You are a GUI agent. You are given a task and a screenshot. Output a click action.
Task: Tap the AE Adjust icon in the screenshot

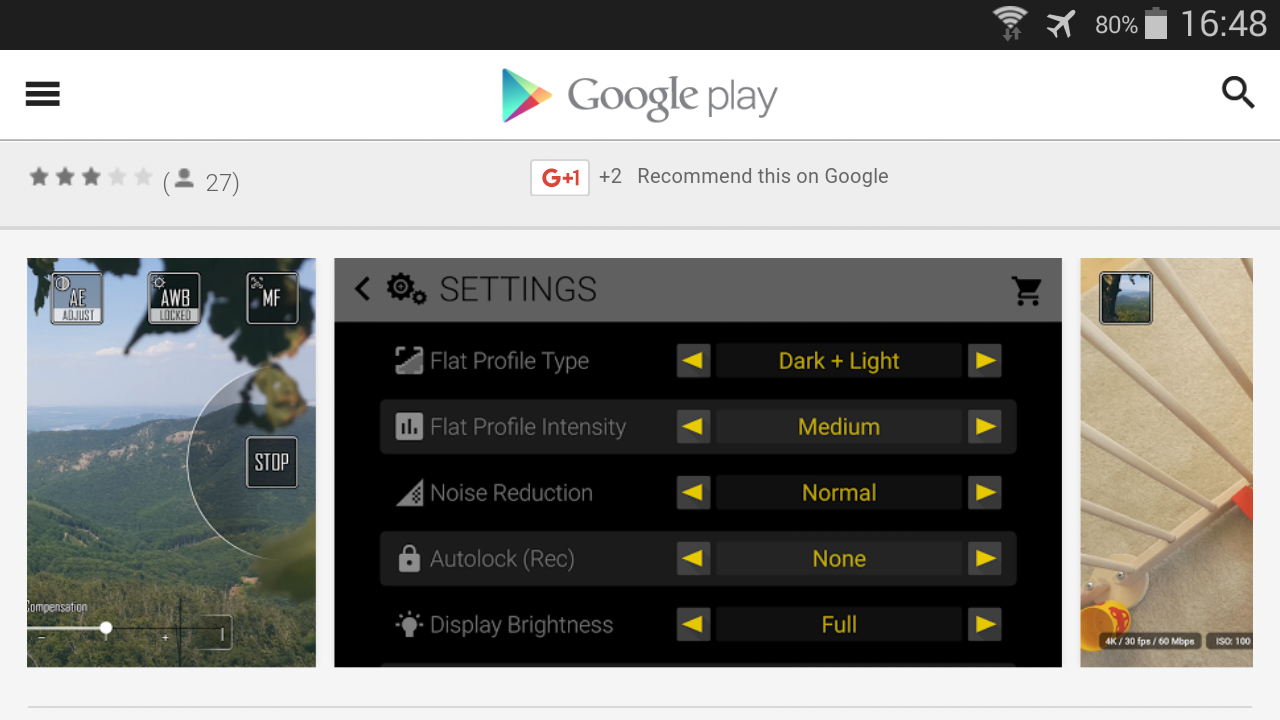coord(77,298)
